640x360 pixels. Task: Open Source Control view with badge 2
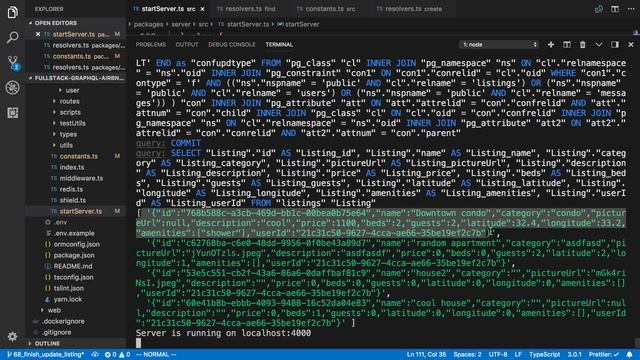coord(13,62)
